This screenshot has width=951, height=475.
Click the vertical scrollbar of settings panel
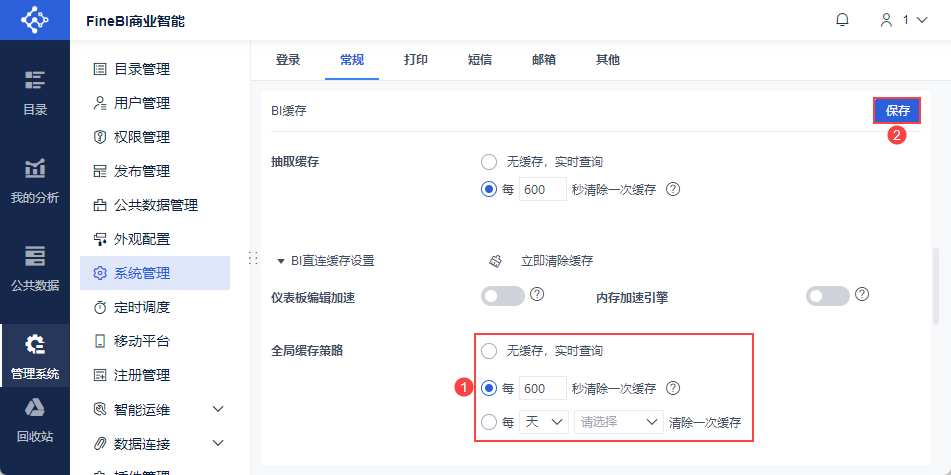pyautogui.click(x=936, y=285)
